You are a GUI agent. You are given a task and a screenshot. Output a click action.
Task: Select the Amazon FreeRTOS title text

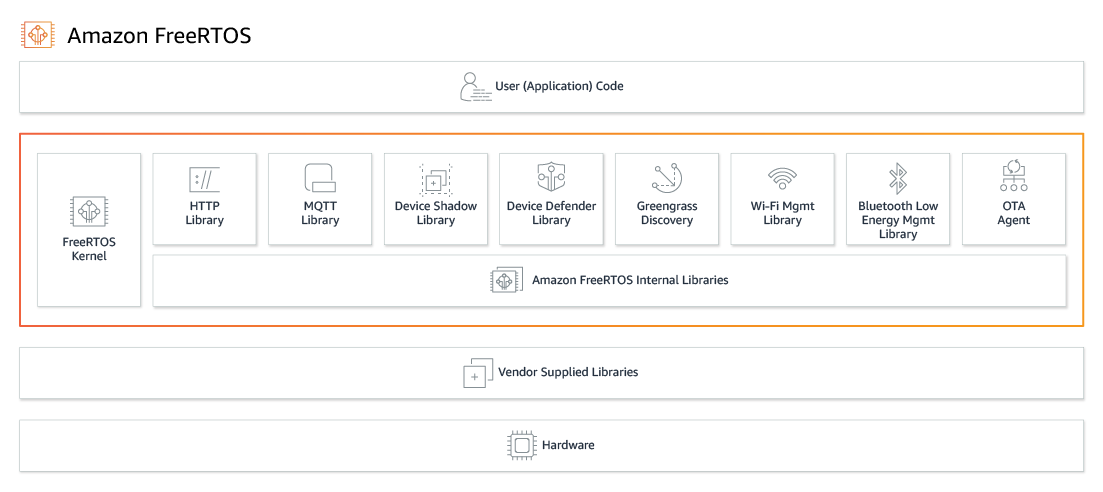click(159, 35)
